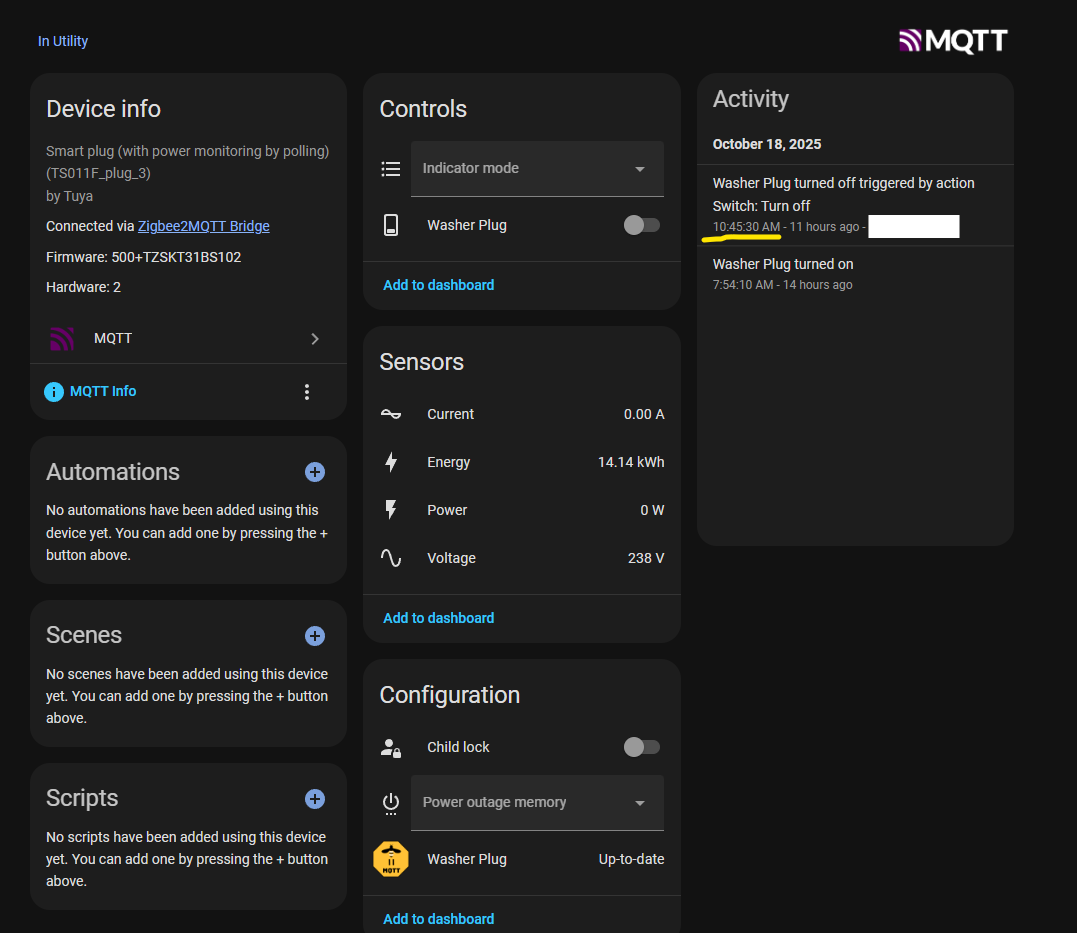Click Add to dashboard under Sensors
This screenshot has width=1077, height=933.
(438, 617)
